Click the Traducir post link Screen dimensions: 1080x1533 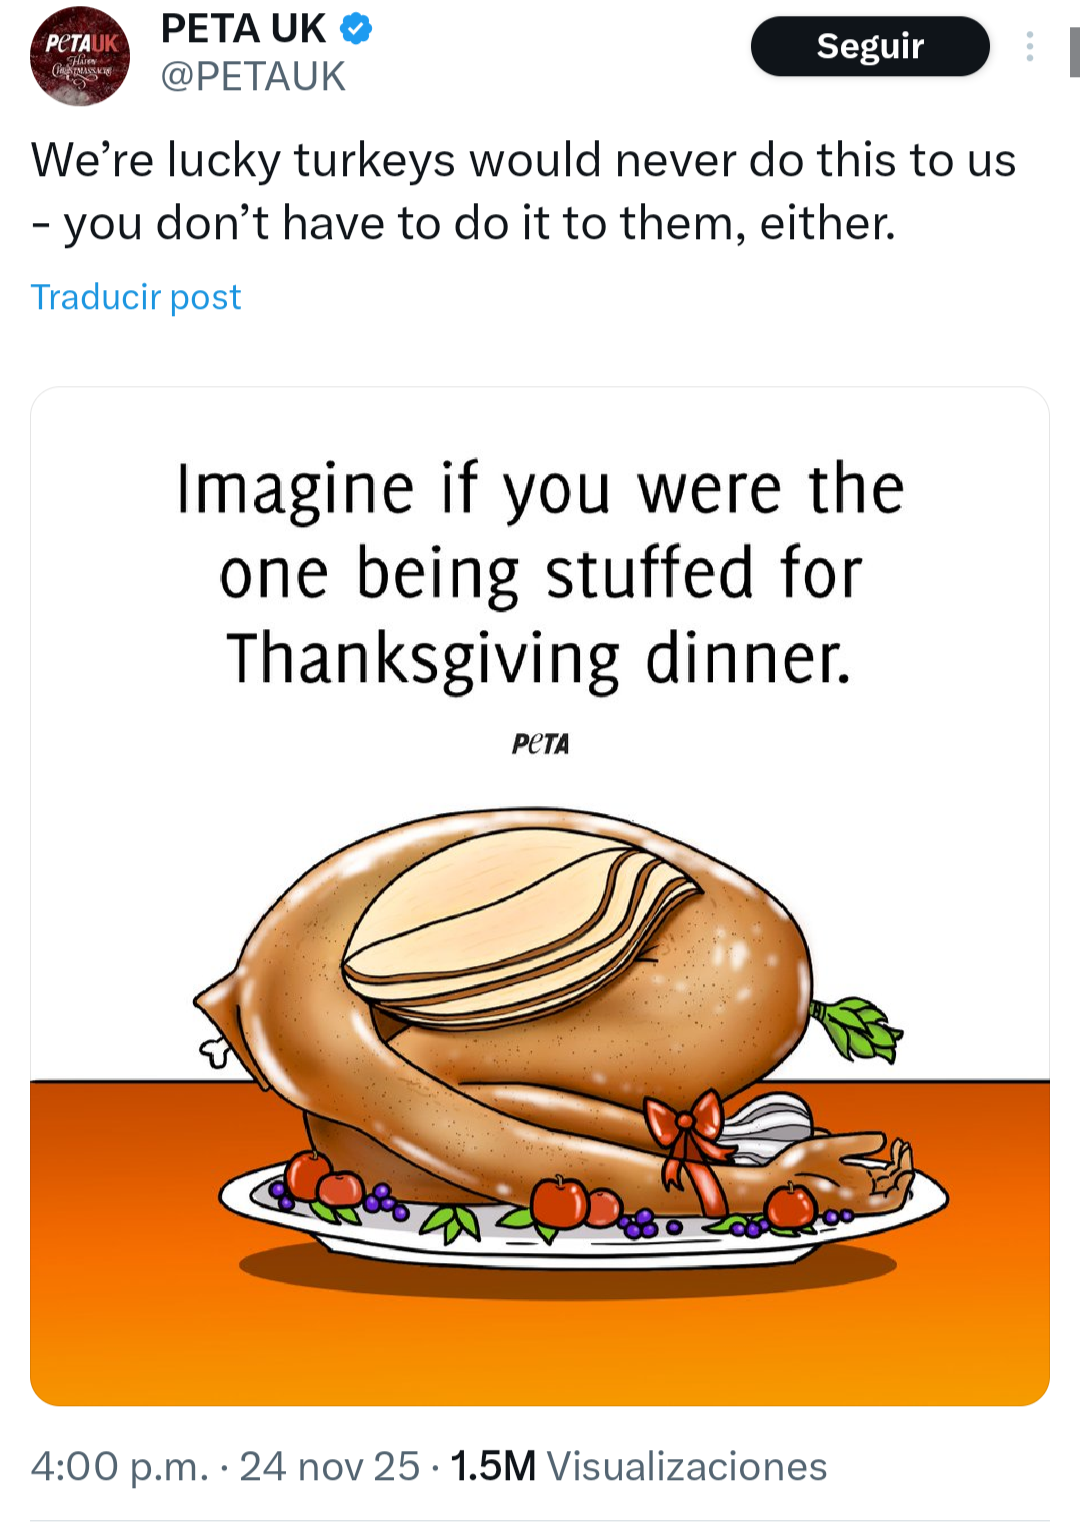(136, 297)
